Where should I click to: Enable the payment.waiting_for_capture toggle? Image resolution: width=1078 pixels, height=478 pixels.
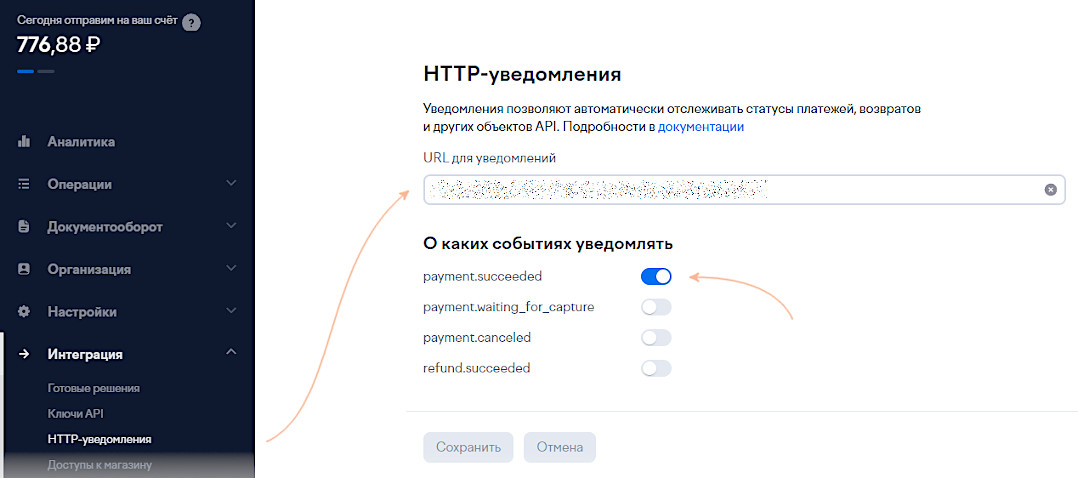(656, 307)
